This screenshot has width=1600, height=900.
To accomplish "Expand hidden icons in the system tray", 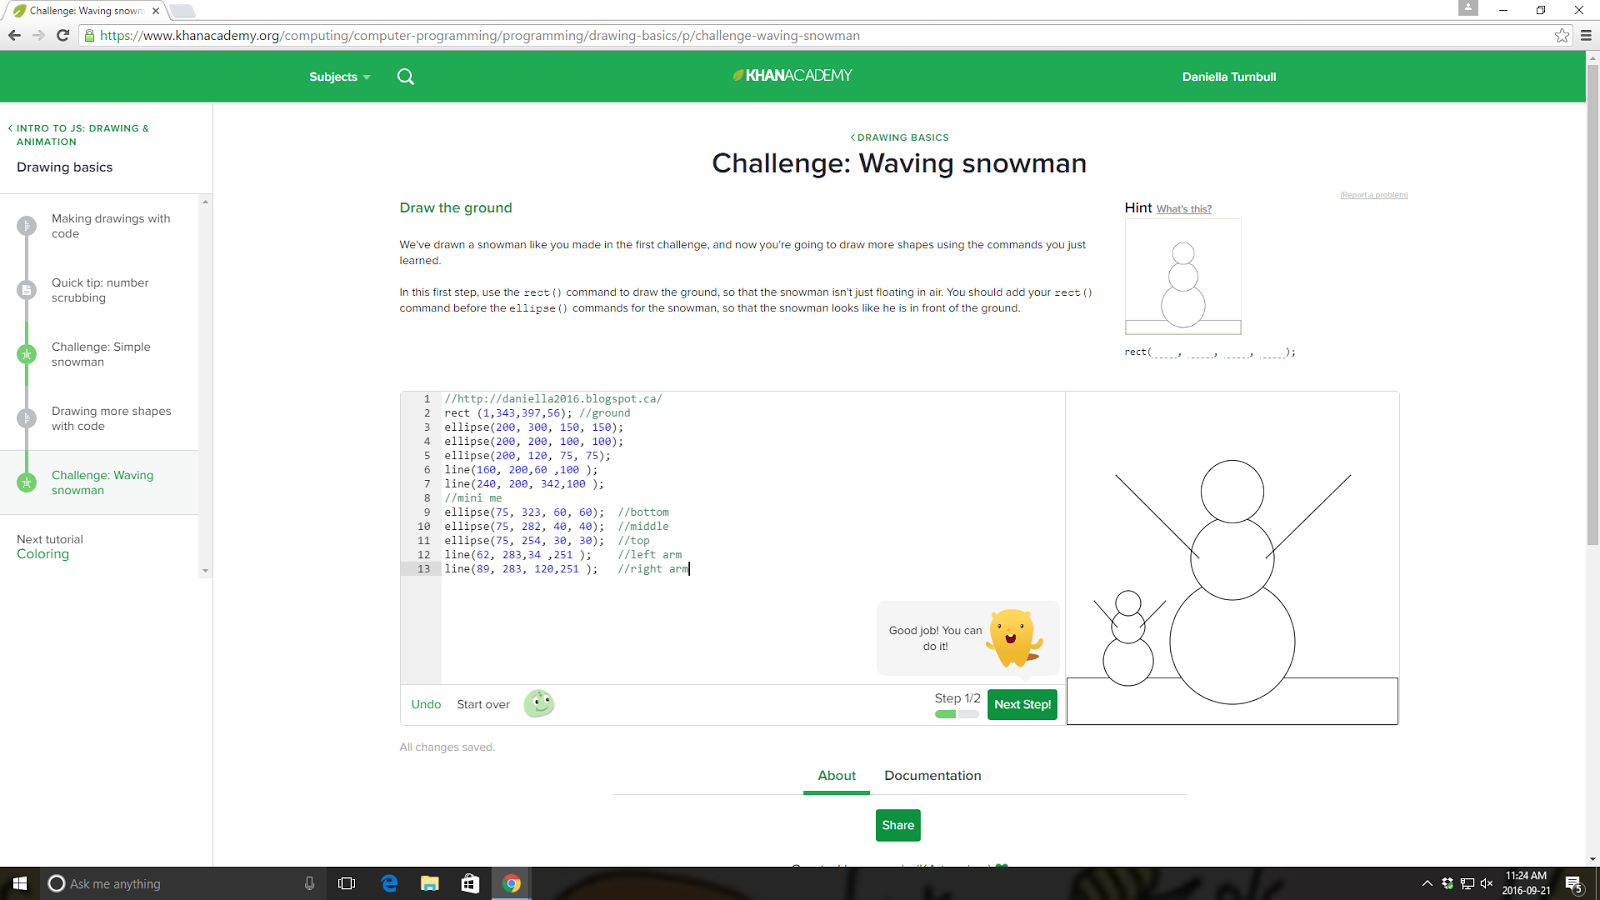I will click(x=1428, y=883).
